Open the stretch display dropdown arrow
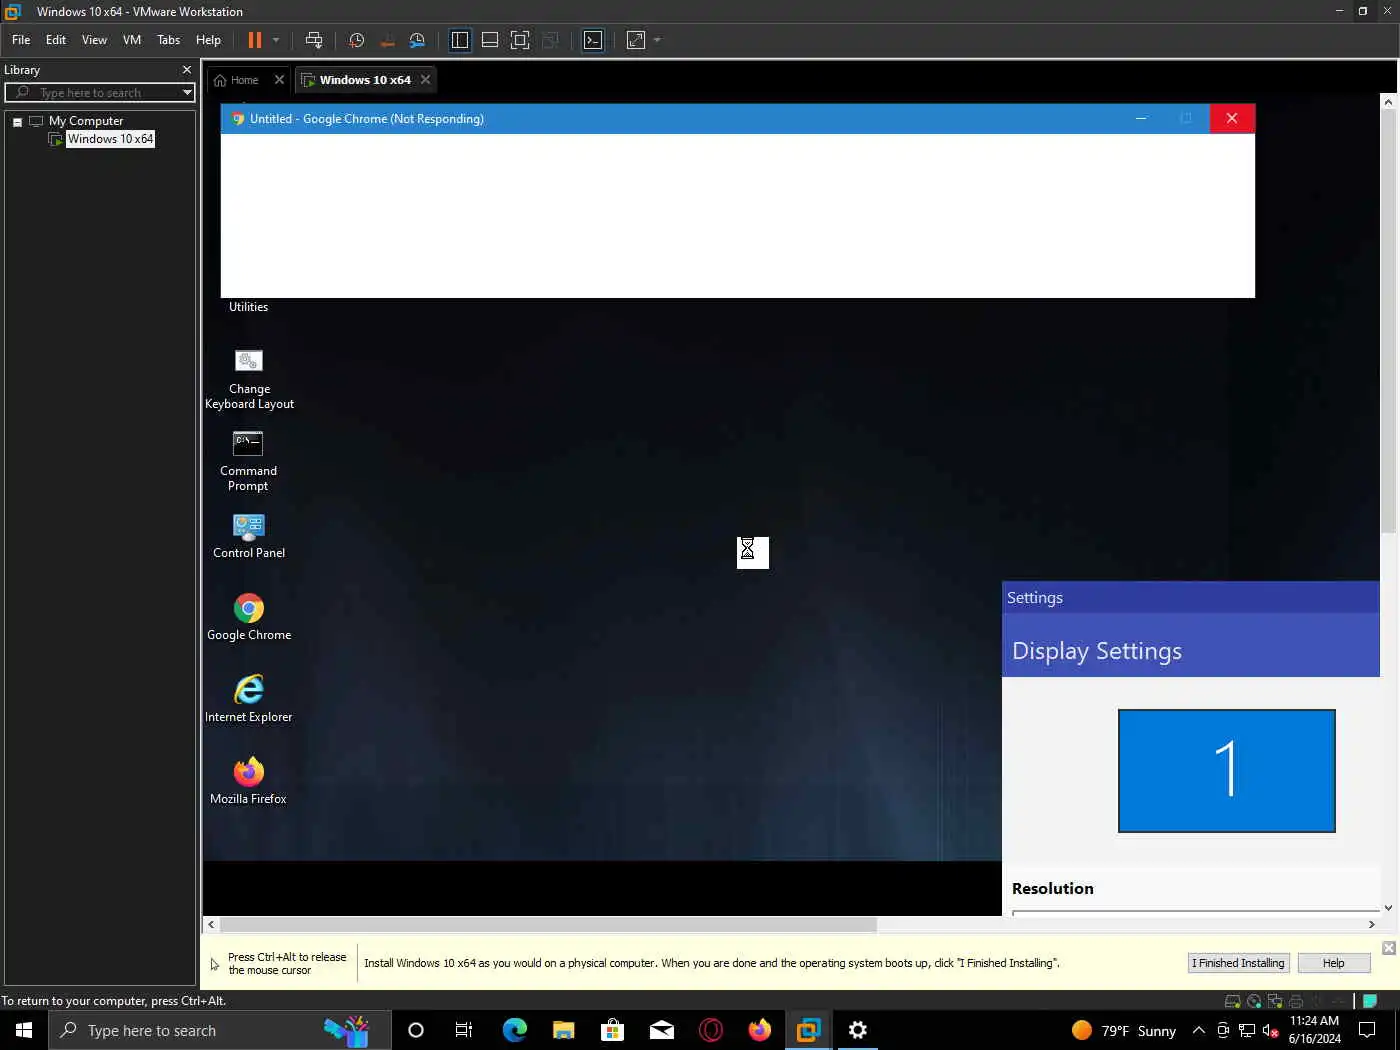1400x1050 pixels. [657, 40]
